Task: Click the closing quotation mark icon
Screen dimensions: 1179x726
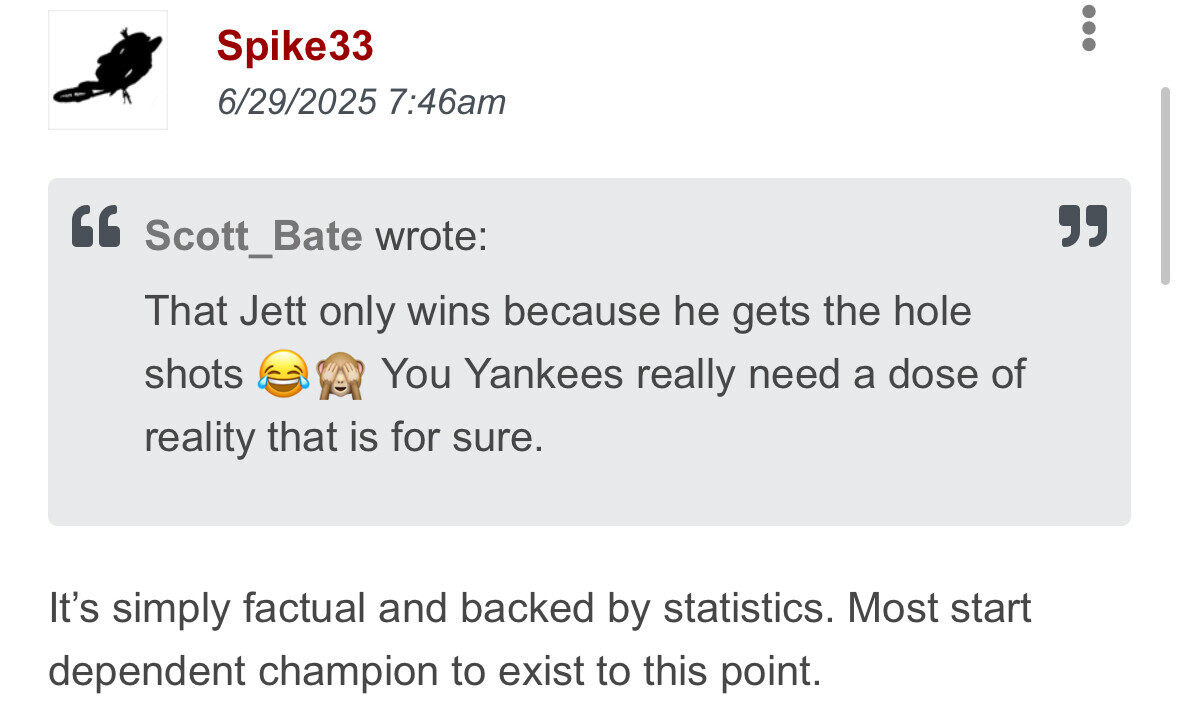Action: (x=1083, y=227)
